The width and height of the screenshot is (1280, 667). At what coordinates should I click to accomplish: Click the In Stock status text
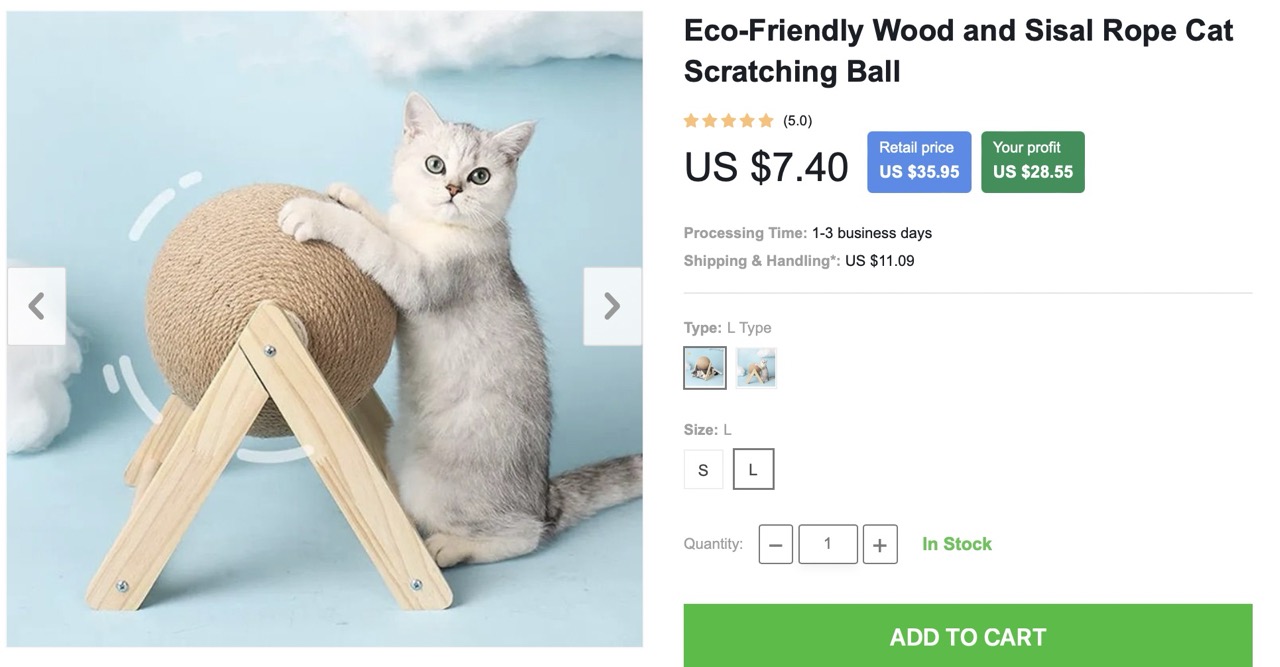(x=957, y=544)
